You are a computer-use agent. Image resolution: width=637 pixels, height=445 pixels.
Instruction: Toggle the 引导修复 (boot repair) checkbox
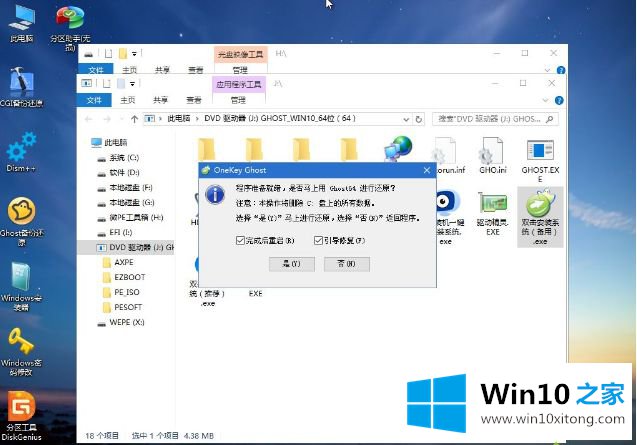coord(318,240)
